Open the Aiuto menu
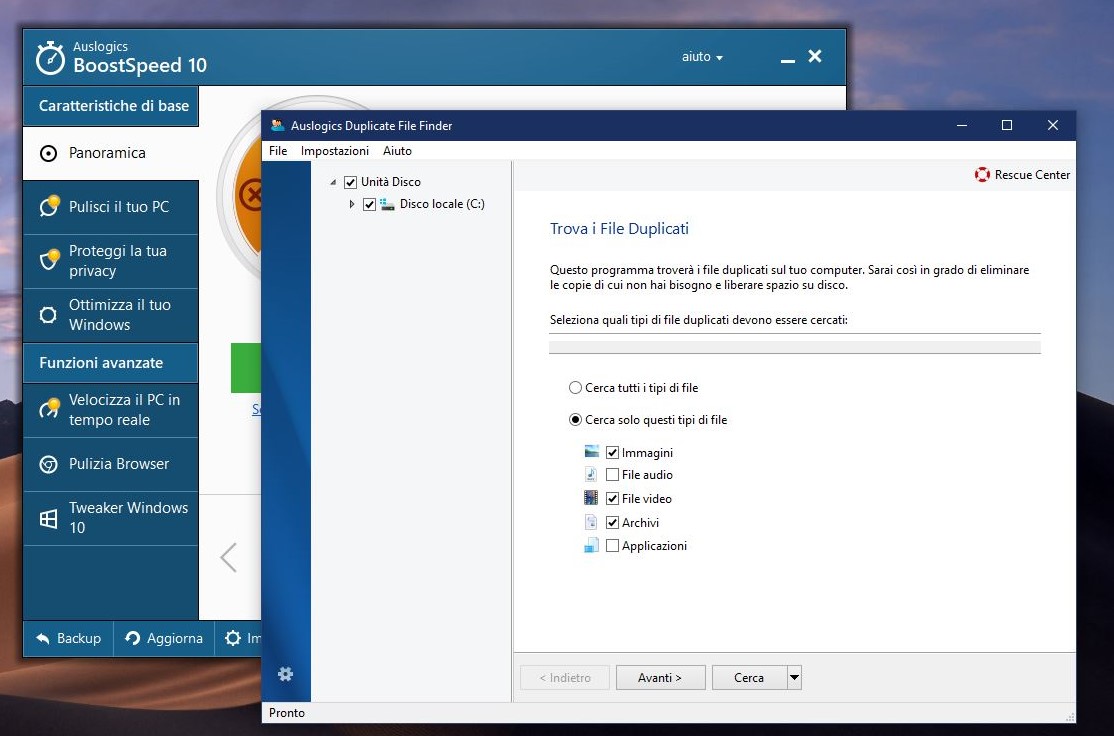This screenshot has width=1114, height=736. (397, 151)
